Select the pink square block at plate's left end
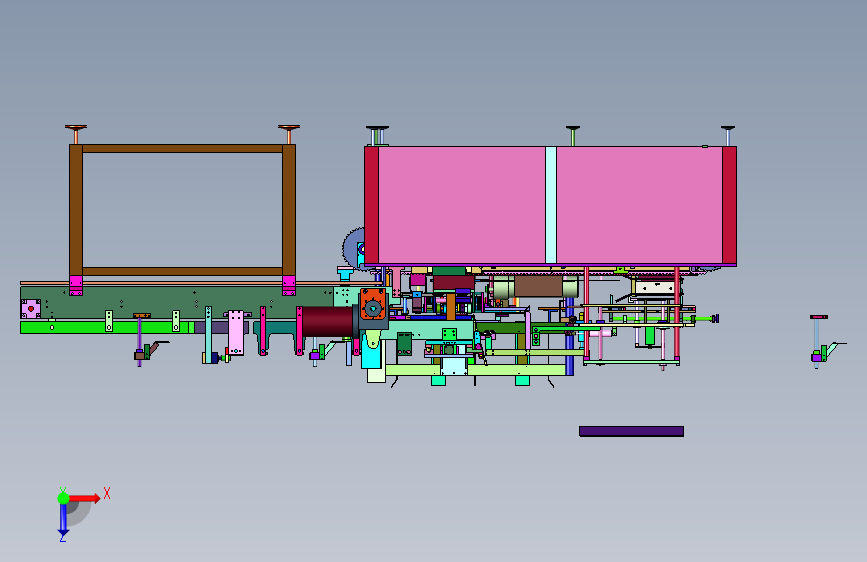This screenshot has height=562, width=867. (30, 309)
